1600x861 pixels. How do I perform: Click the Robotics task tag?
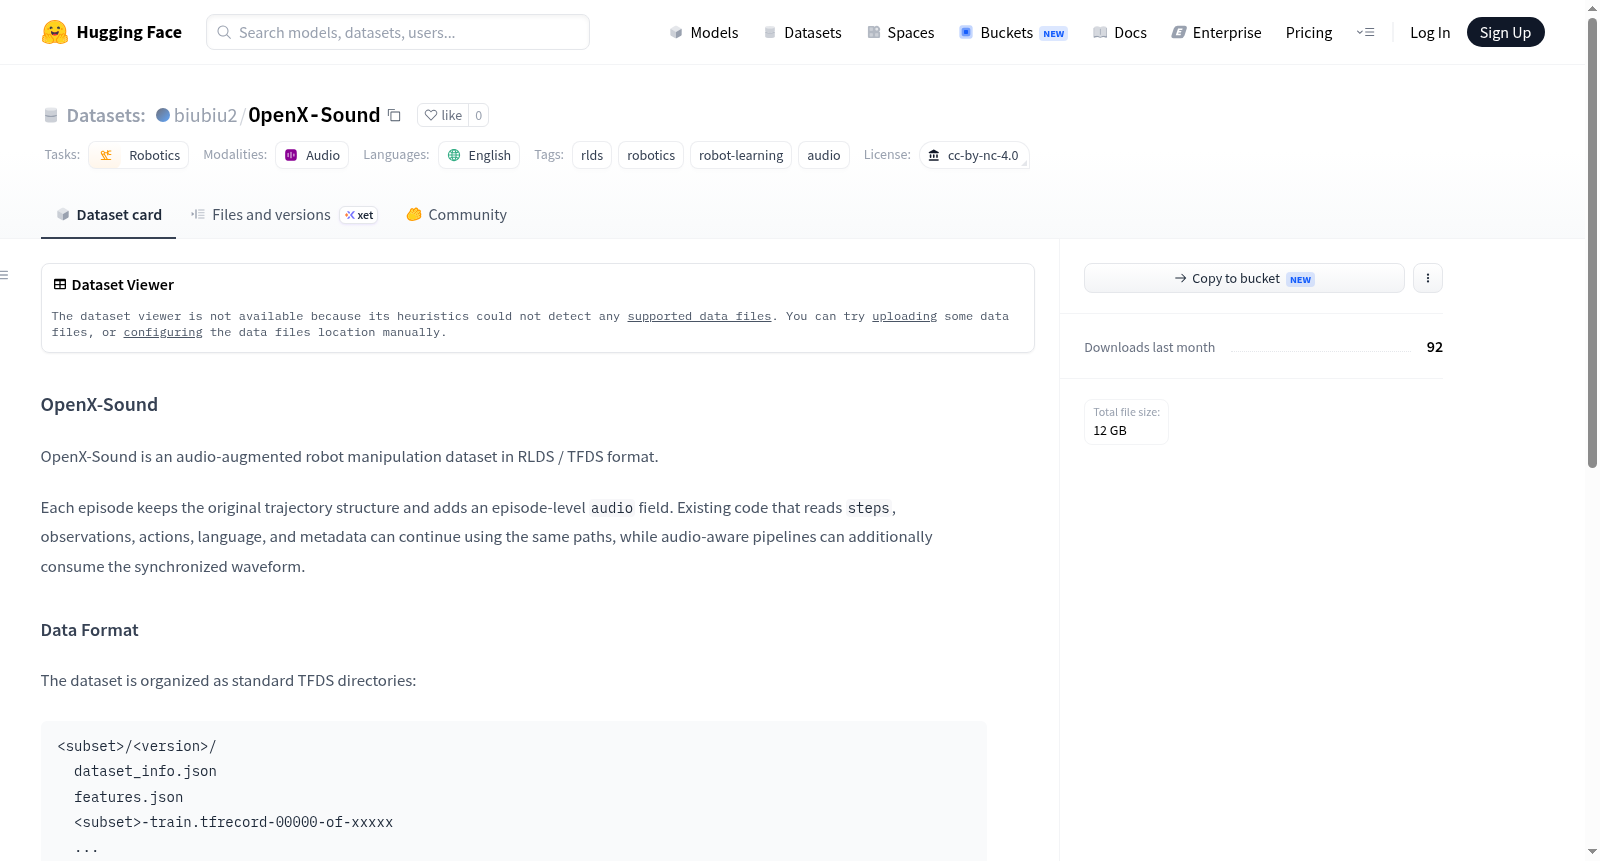(139, 155)
